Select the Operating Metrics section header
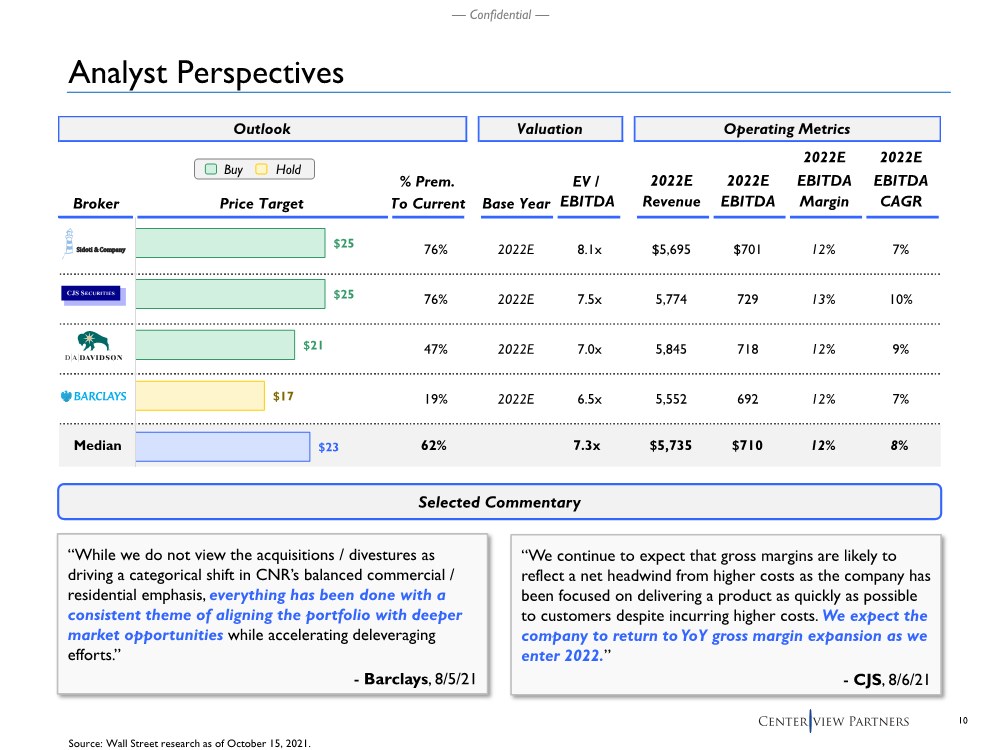 tap(787, 129)
